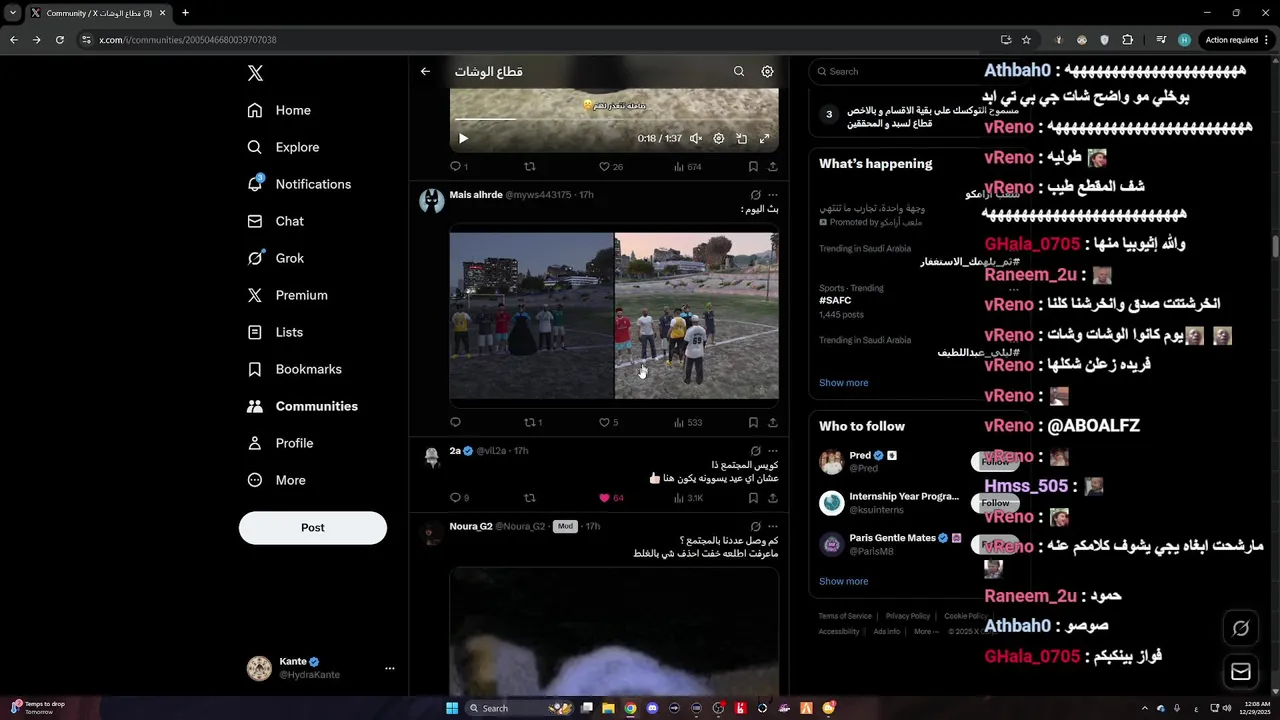1280x720 pixels.
Task: Go back from the community page
Action: coord(425,71)
